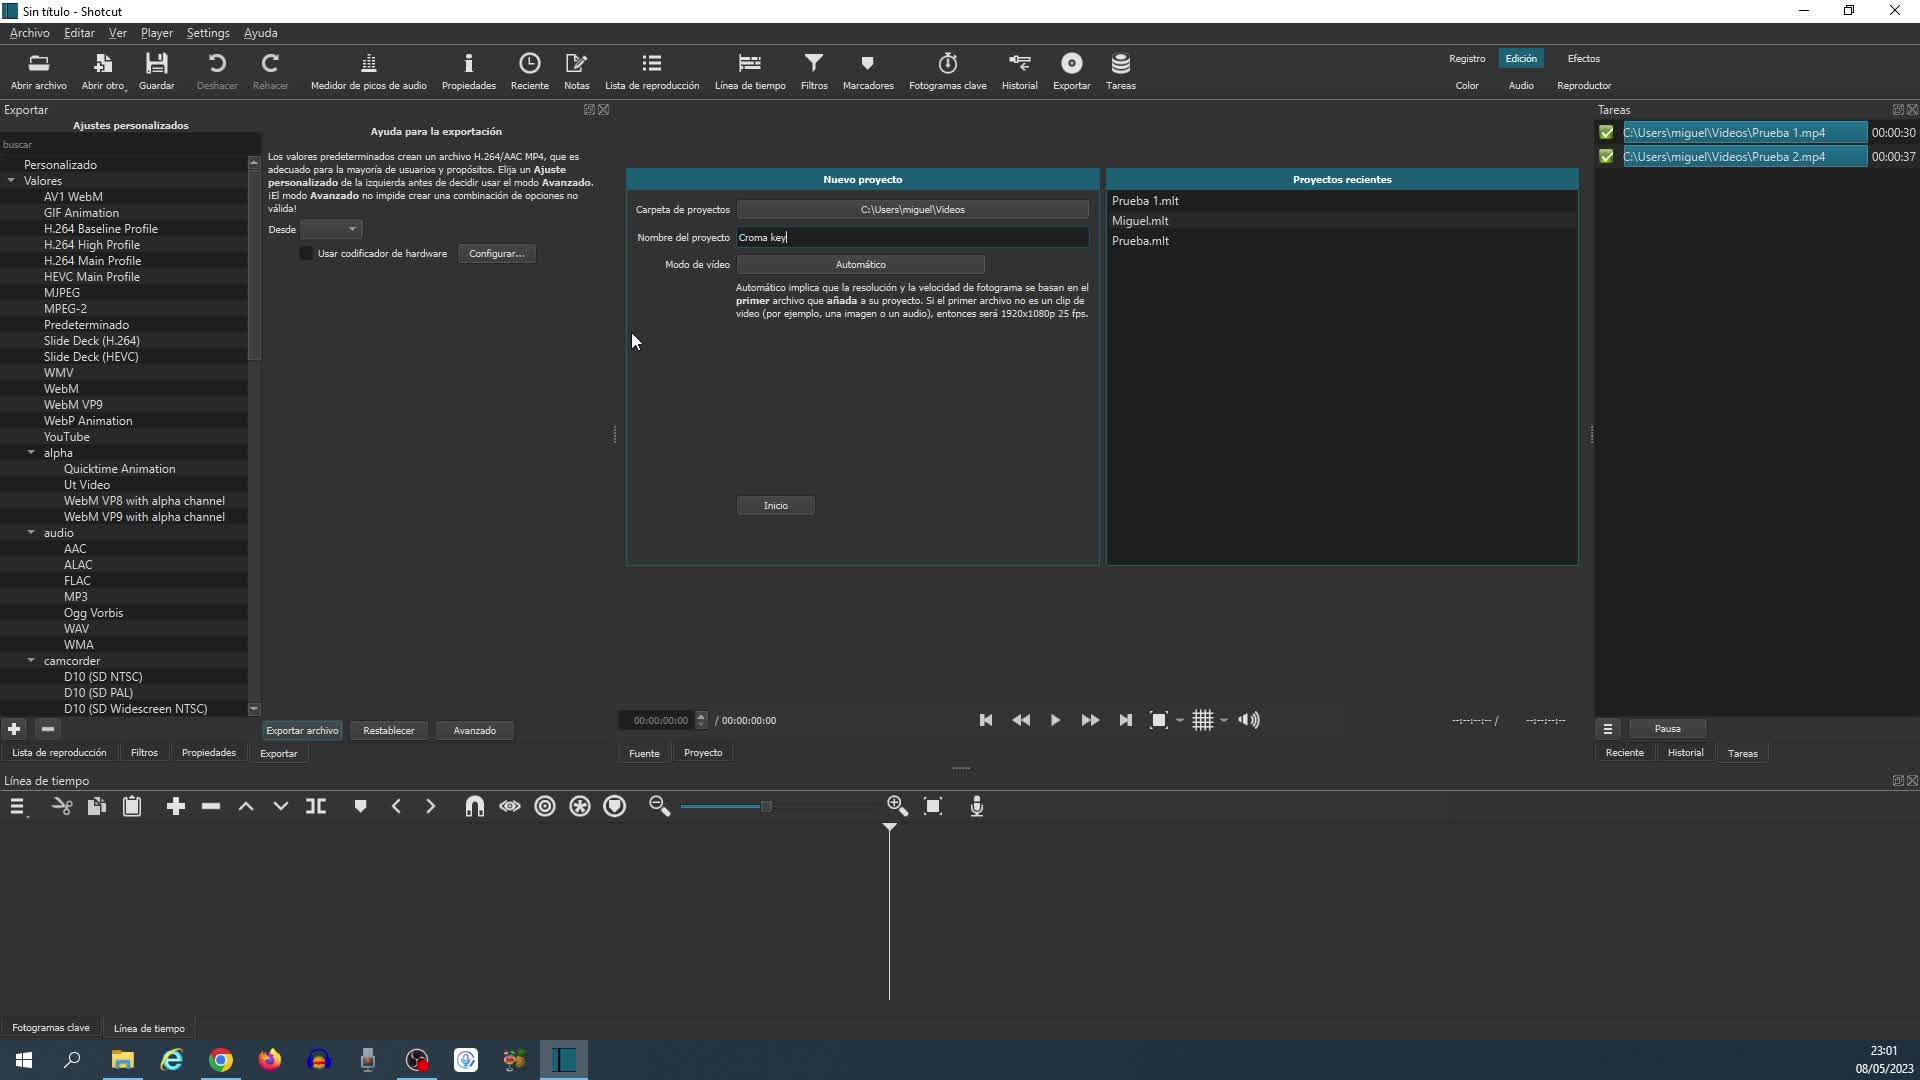The image size is (1920, 1080).
Task: Switch to the Proyecto tab
Action: pos(702,753)
